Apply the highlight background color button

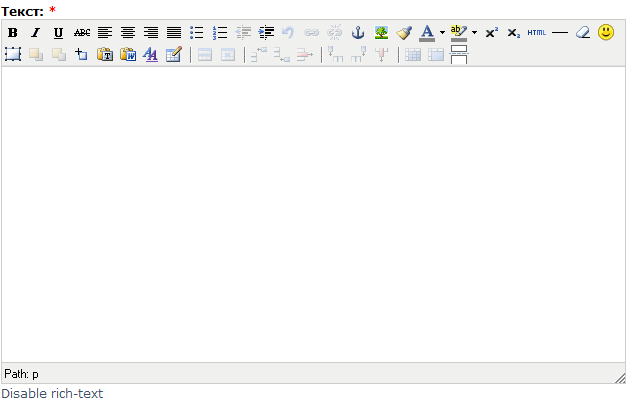pos(459,33)
